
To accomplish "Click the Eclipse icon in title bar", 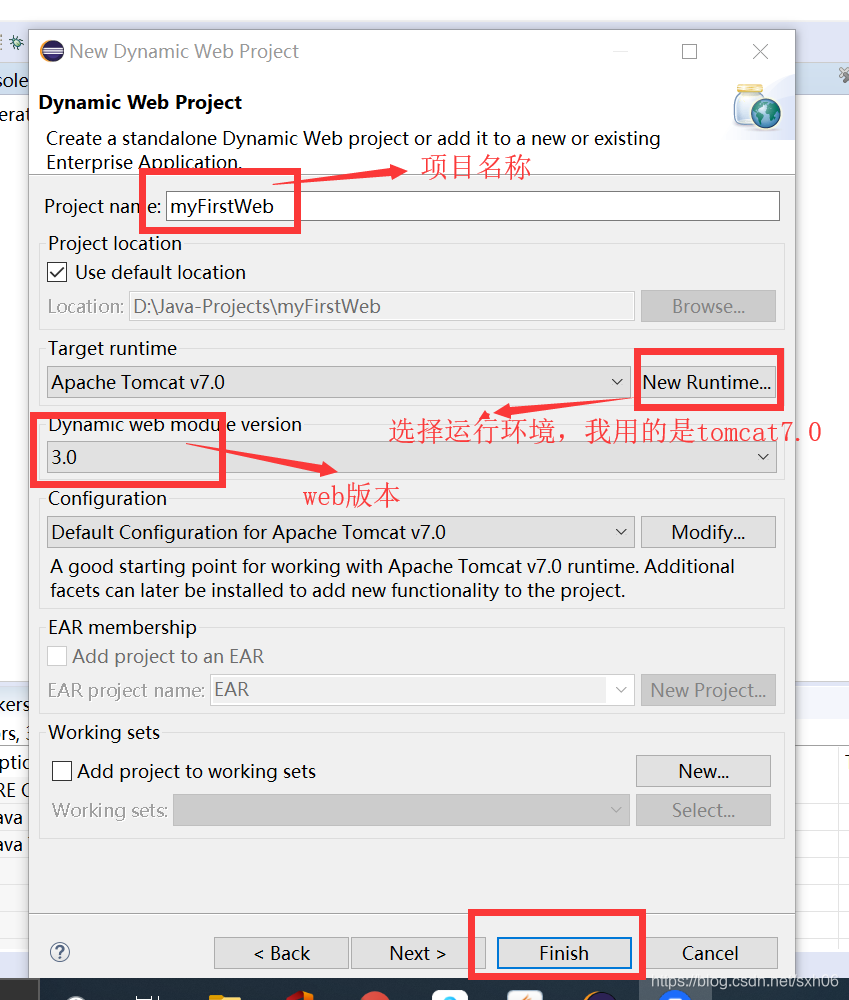I will tap(52, 51).
